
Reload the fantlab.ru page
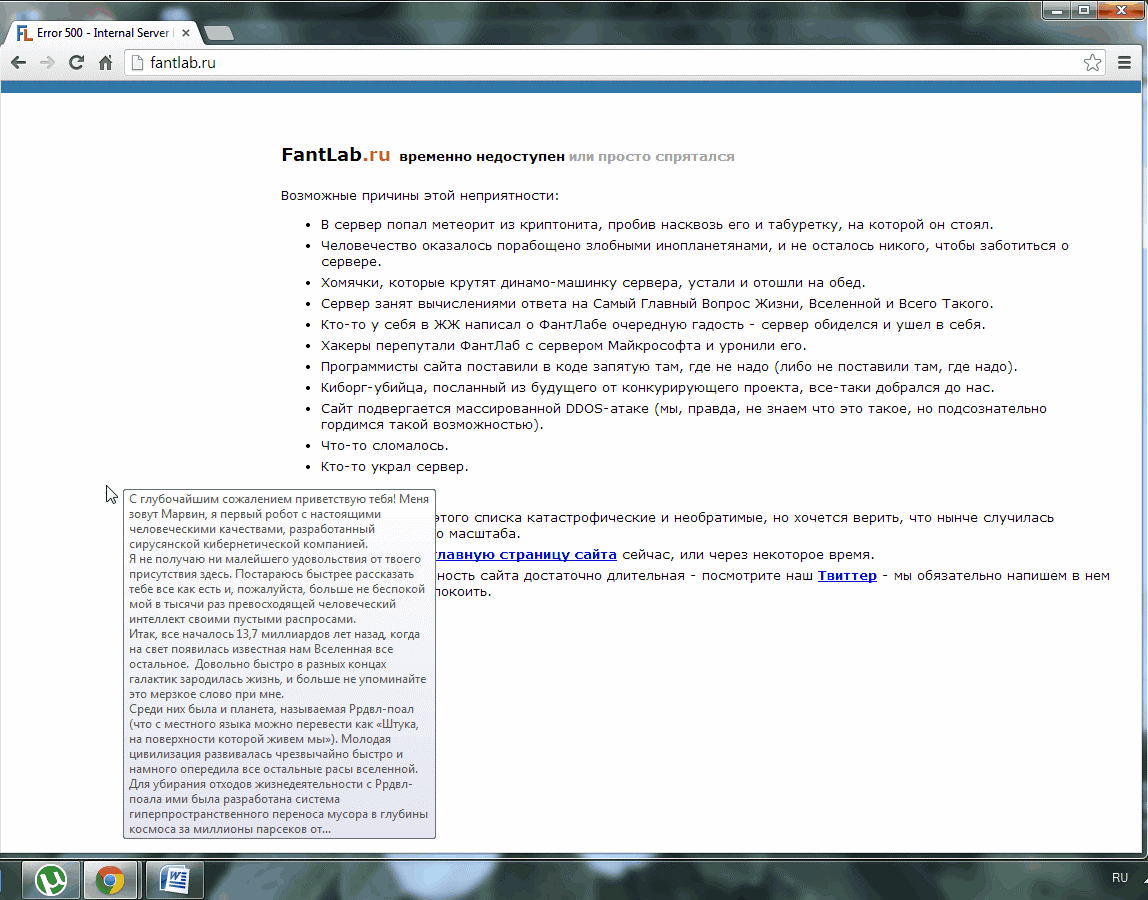click(76, 63)
